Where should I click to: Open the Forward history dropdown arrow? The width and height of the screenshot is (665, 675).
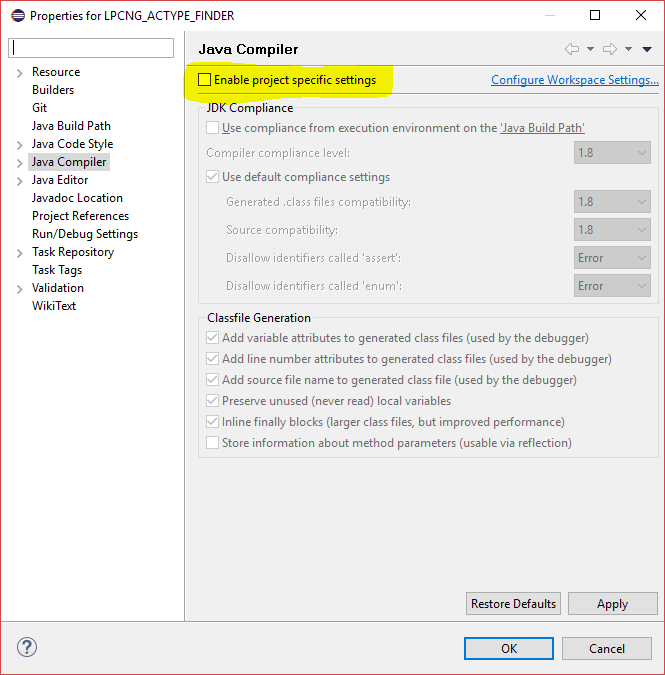click(628, 49)
